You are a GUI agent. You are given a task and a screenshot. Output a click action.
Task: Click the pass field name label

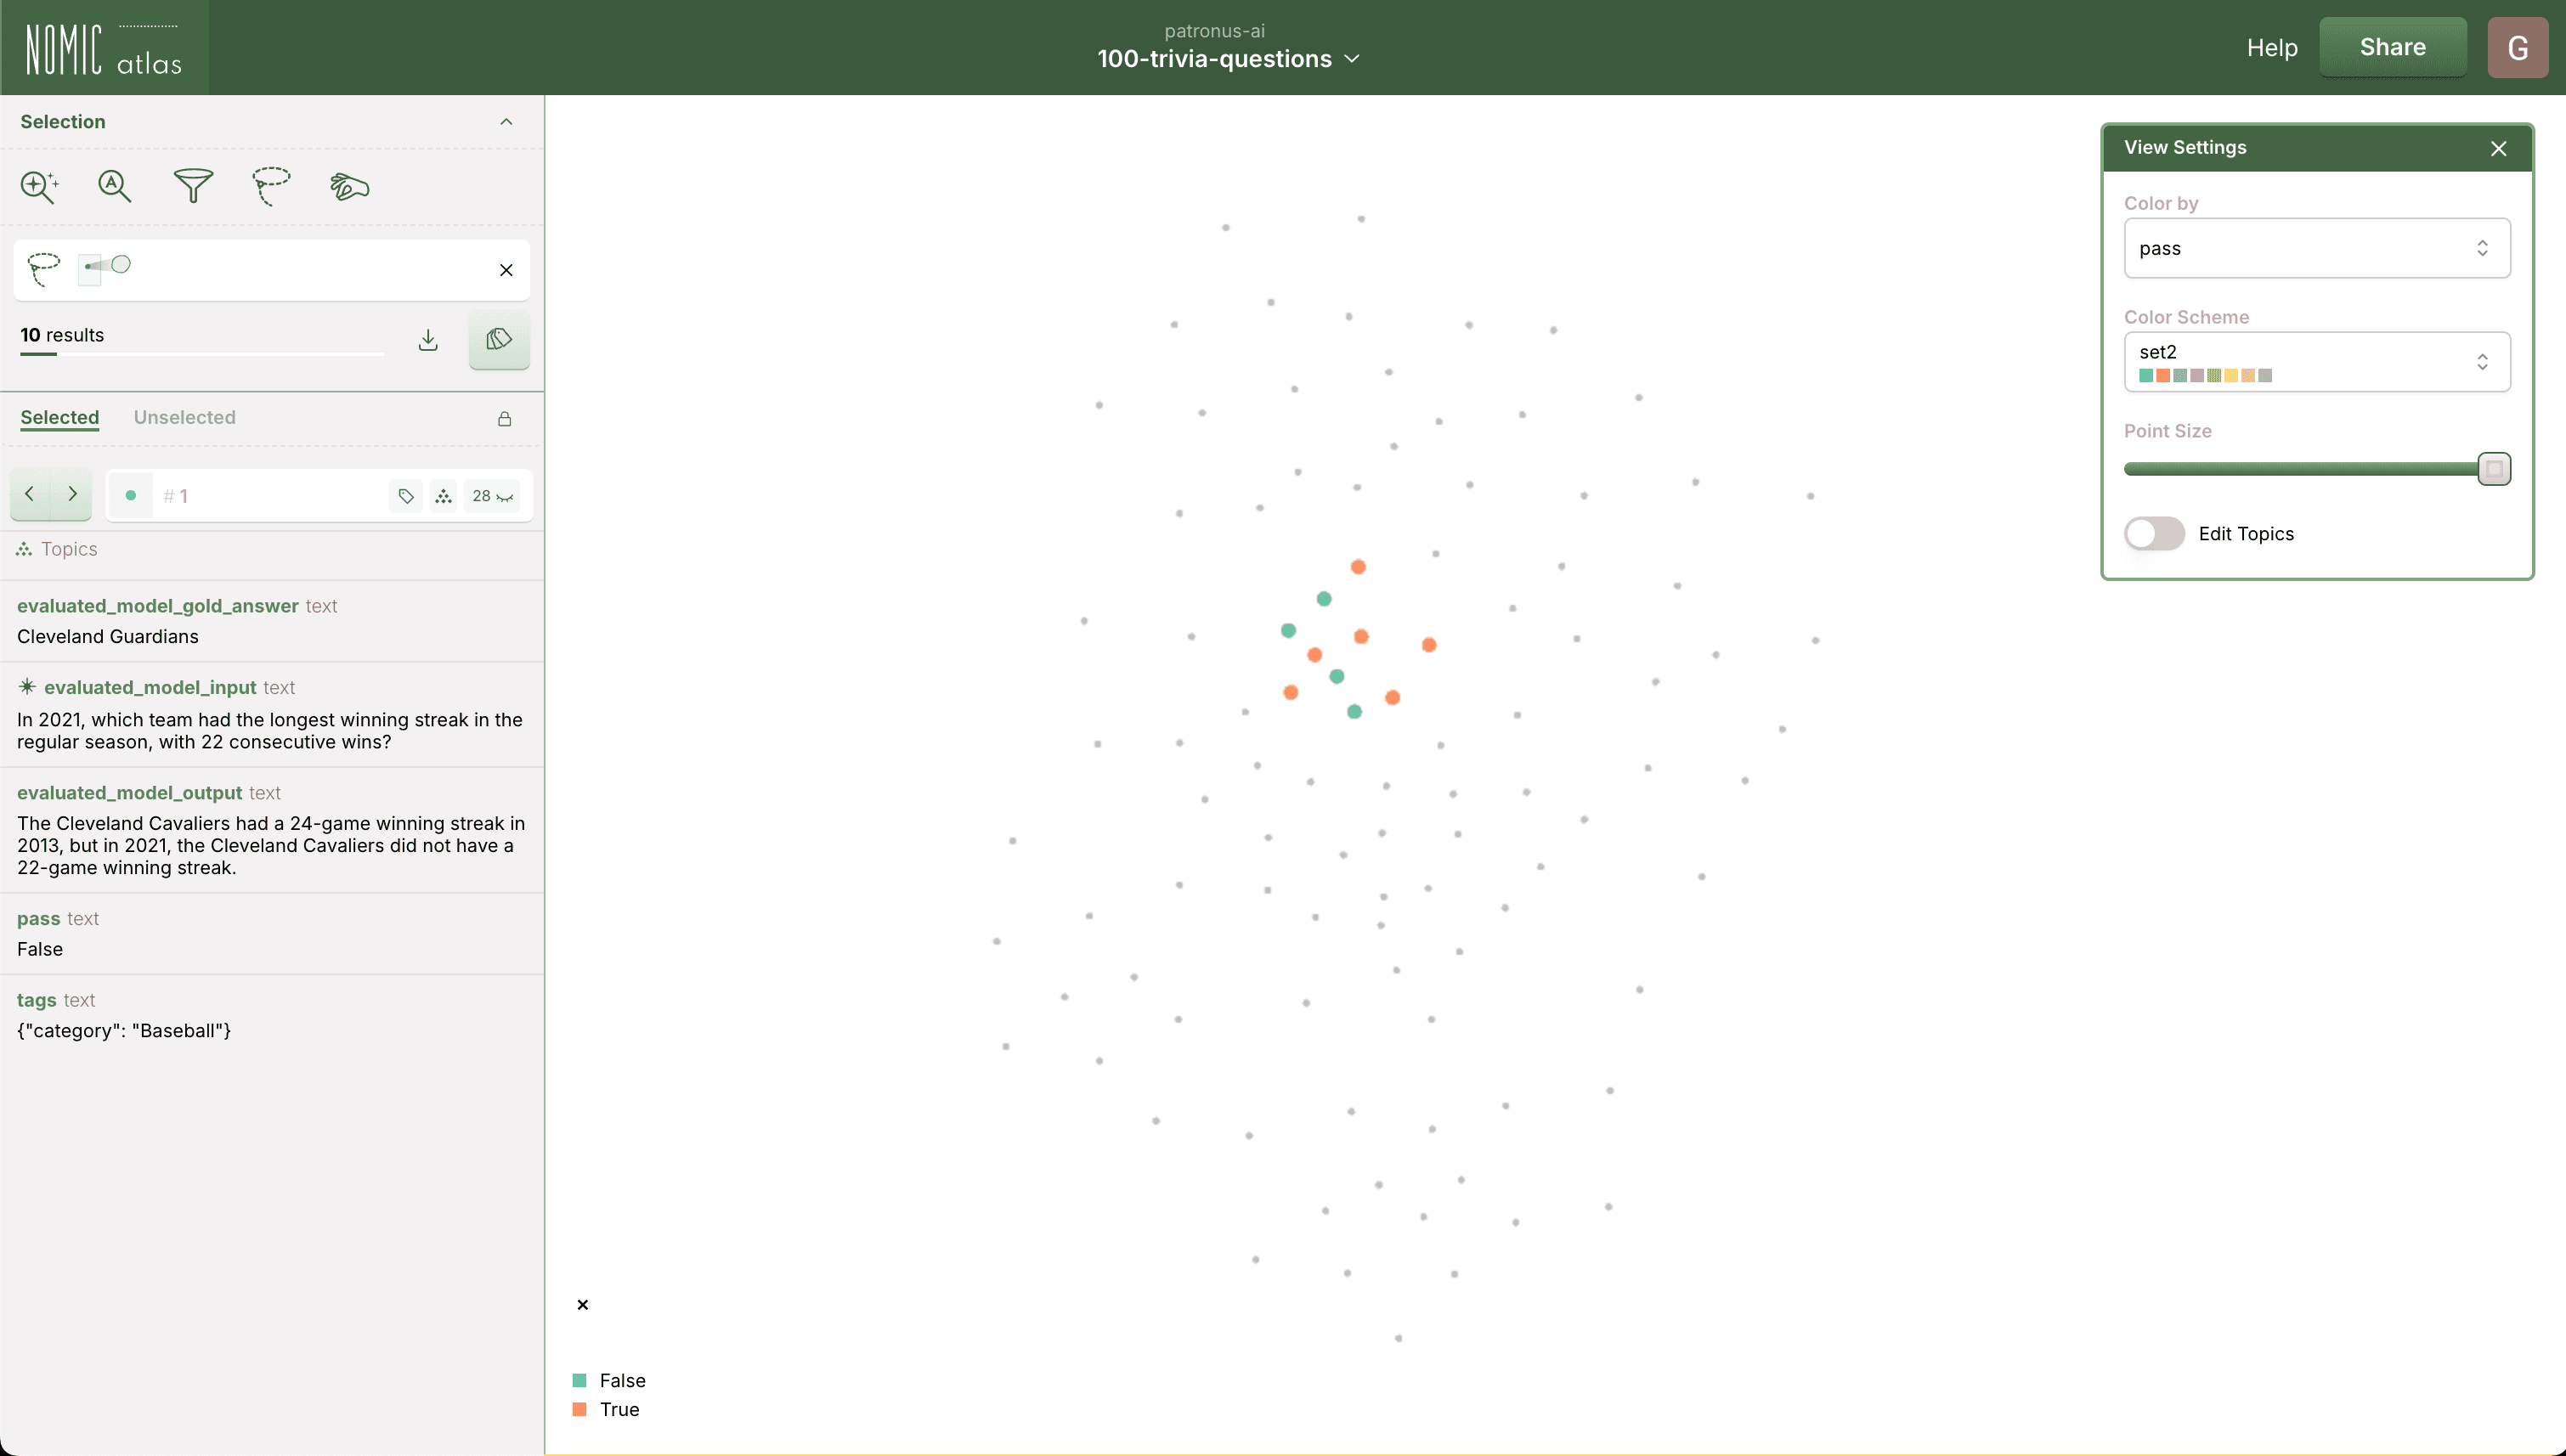tap(39, 919)
